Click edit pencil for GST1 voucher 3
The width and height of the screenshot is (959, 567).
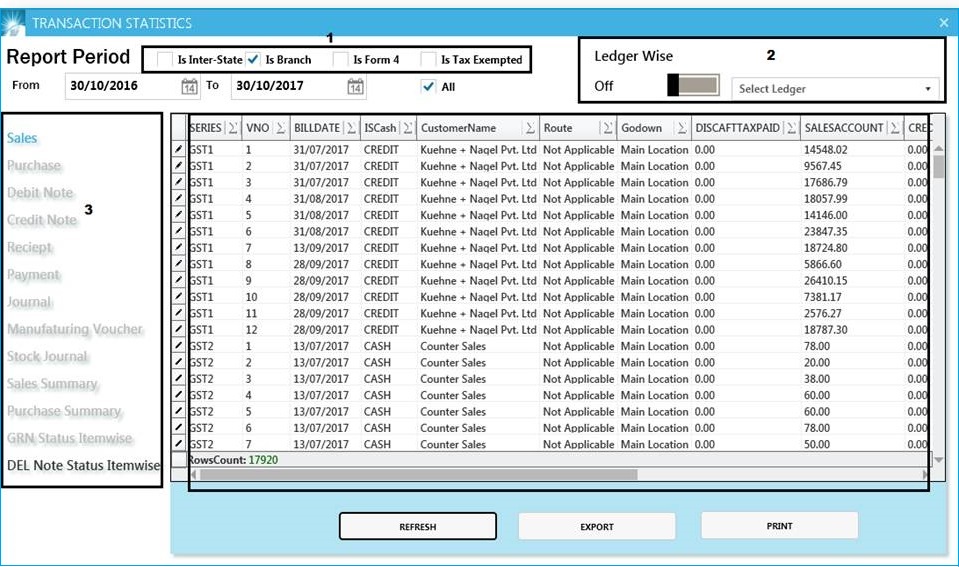tap(179, 182)
